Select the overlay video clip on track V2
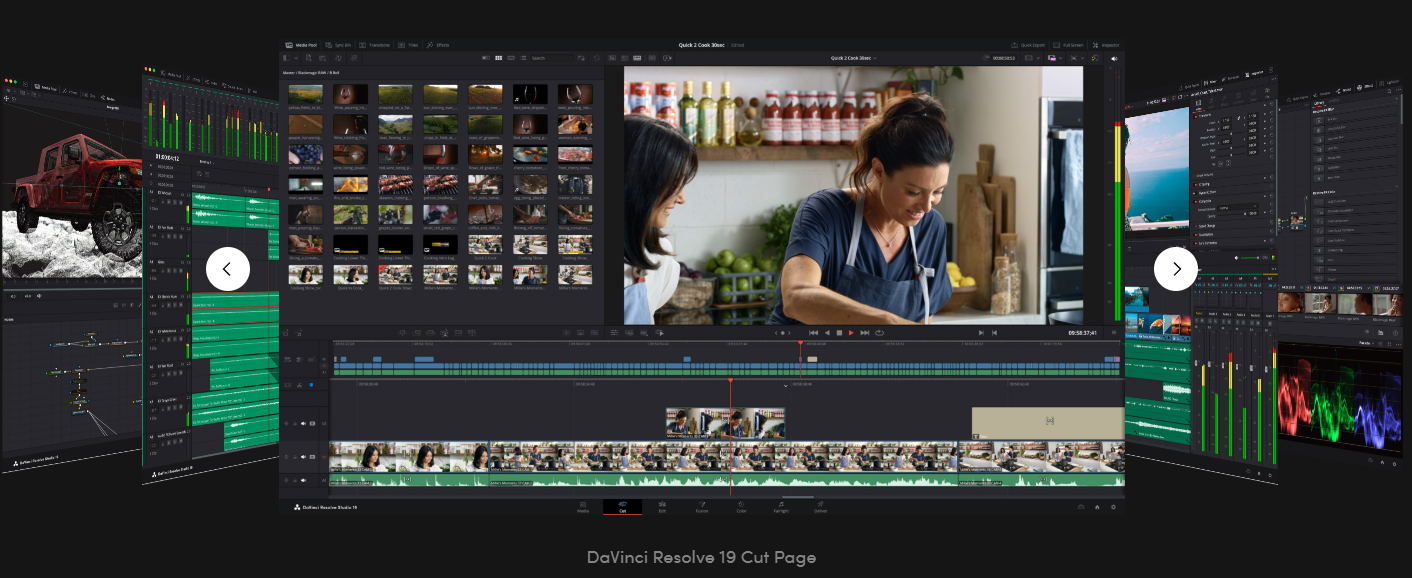The width and height of the screenshot is (1412, 578). tap(725, 423)
